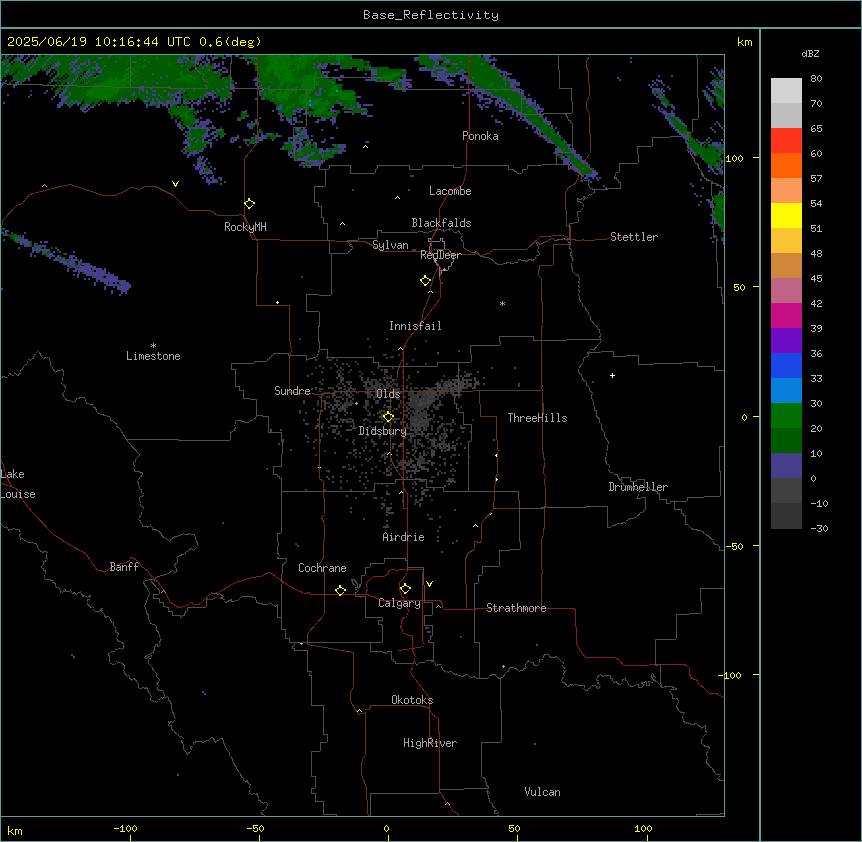
Task: Click the Banff map label
Action: (124, 567)
